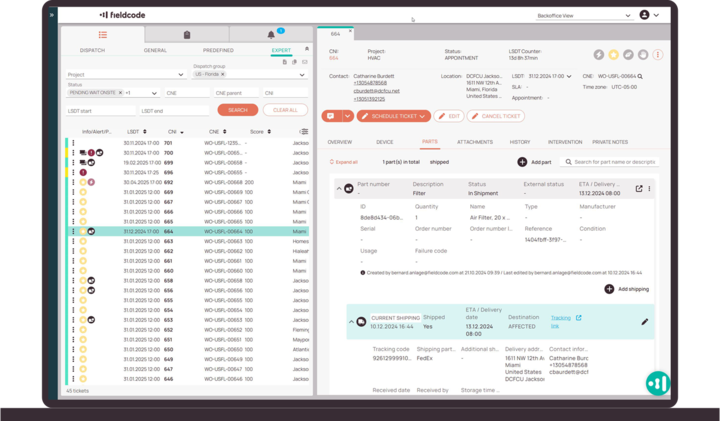This screenshot has width=720, height=421.
Task: Open the Project dropdown filter
Action: click(125, 74)
